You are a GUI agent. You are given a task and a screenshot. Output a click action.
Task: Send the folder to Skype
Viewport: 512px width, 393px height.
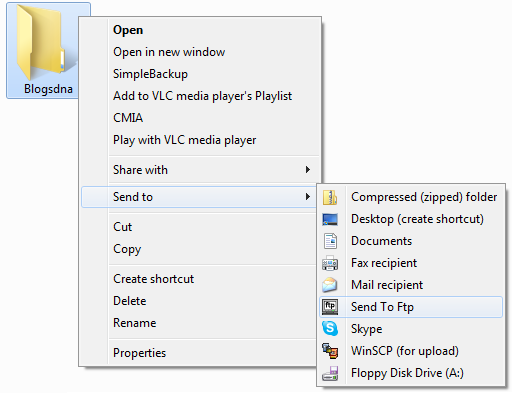tap(411, 329)
